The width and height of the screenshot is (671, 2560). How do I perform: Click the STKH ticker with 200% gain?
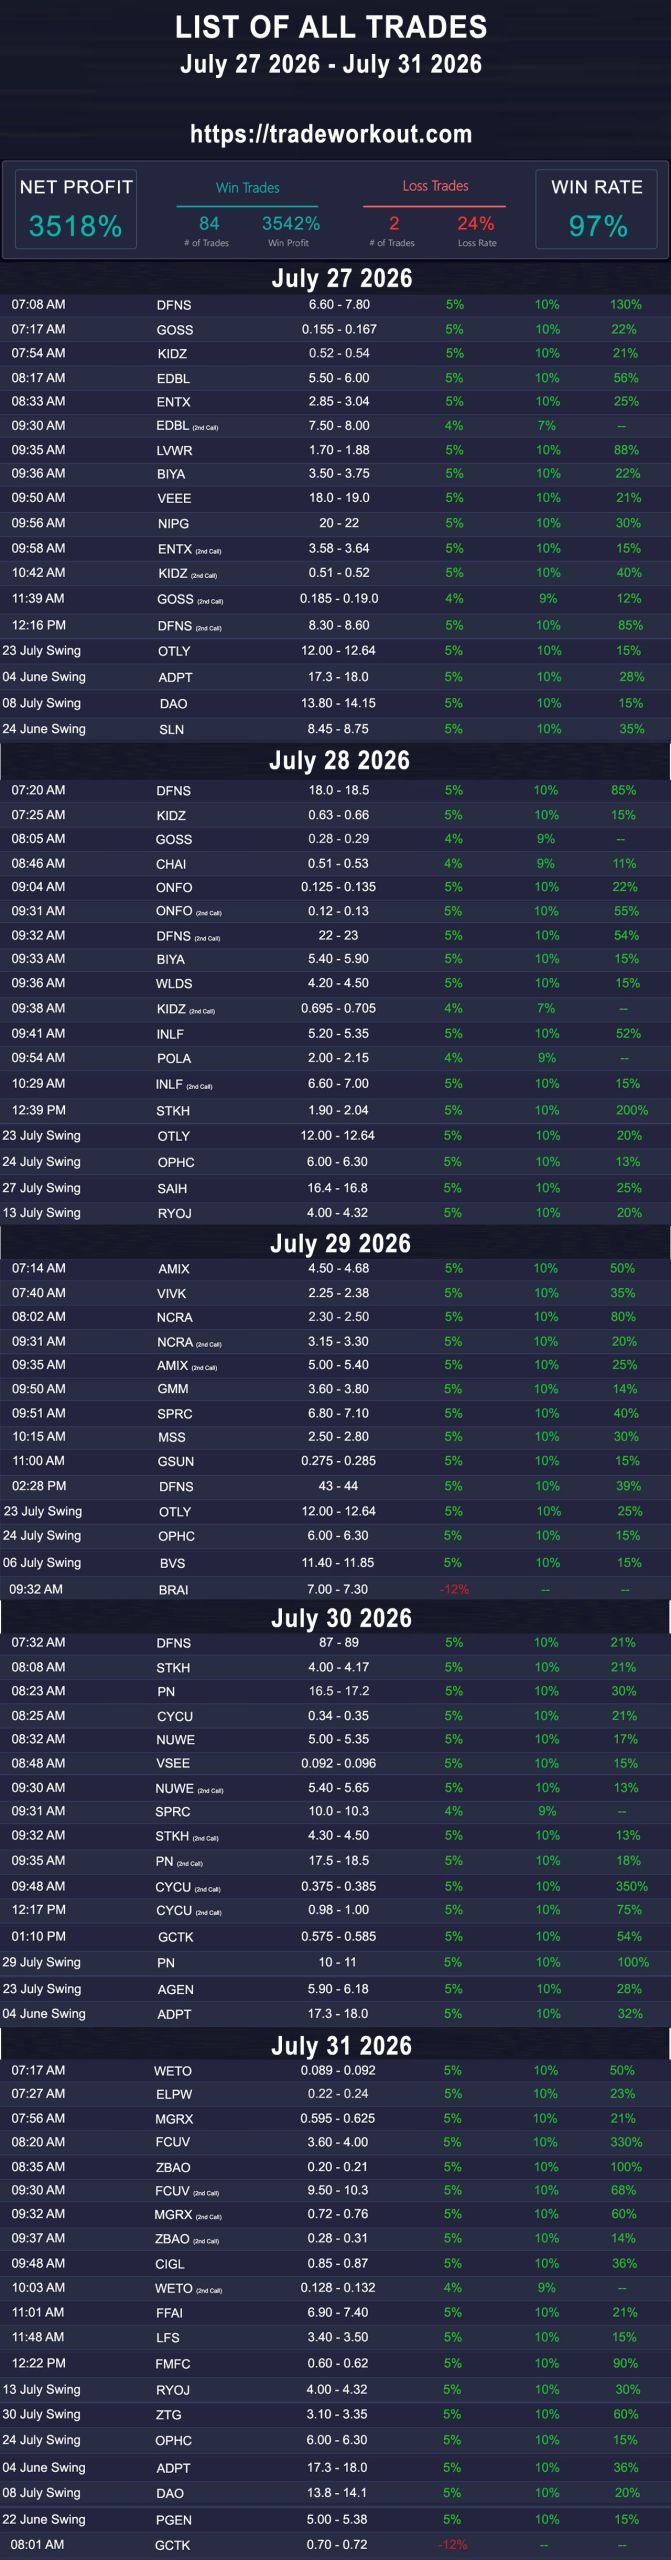(173, 1111)
